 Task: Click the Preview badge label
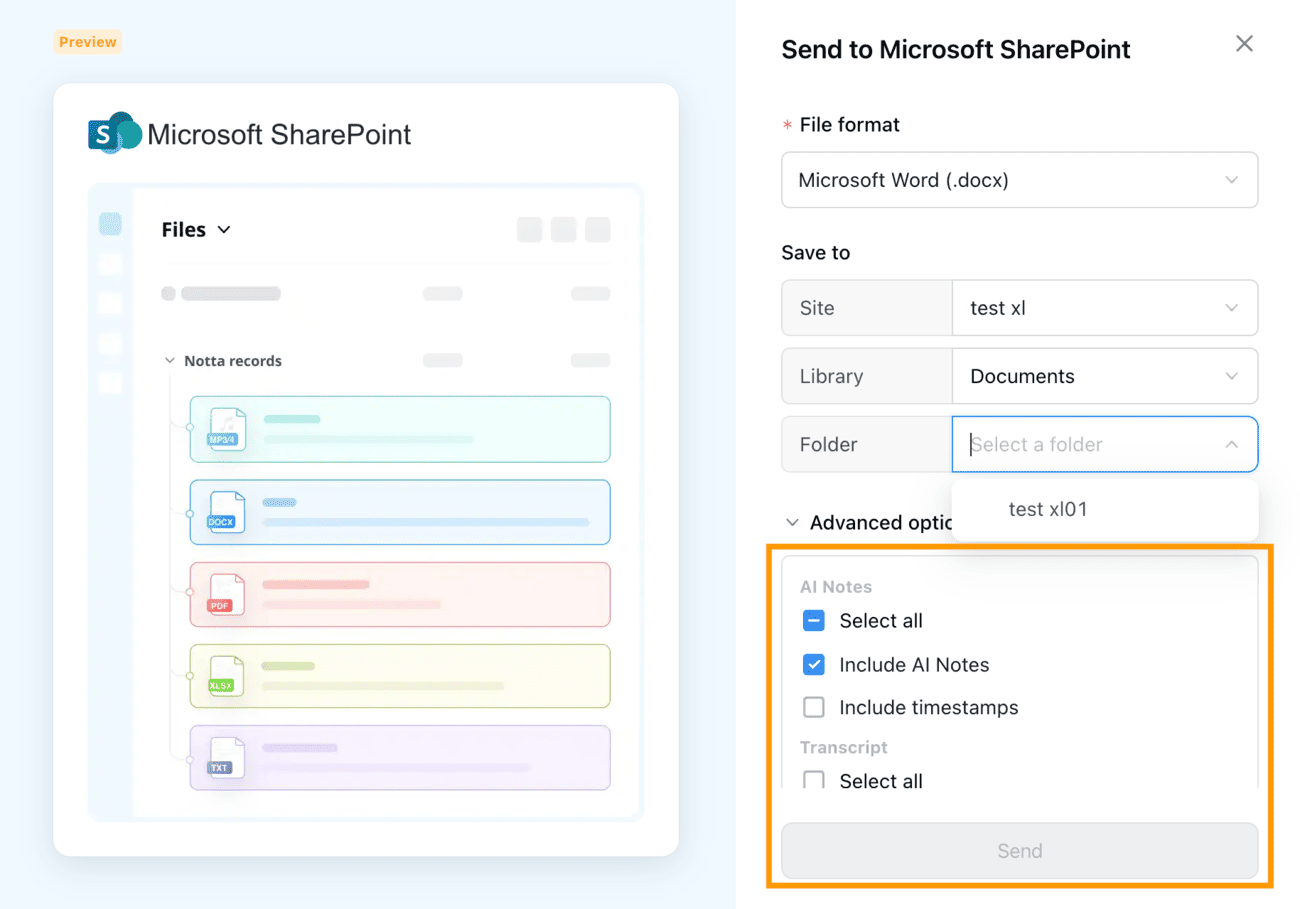point(88,42)
